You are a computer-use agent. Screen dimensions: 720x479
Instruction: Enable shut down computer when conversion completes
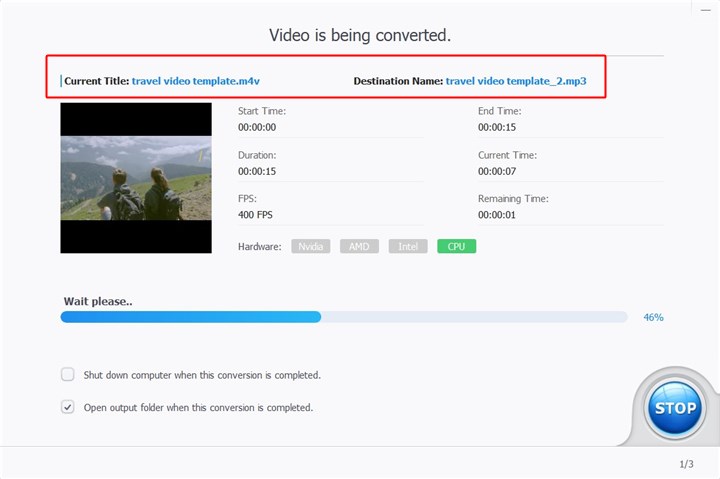(x=68, y=374)
